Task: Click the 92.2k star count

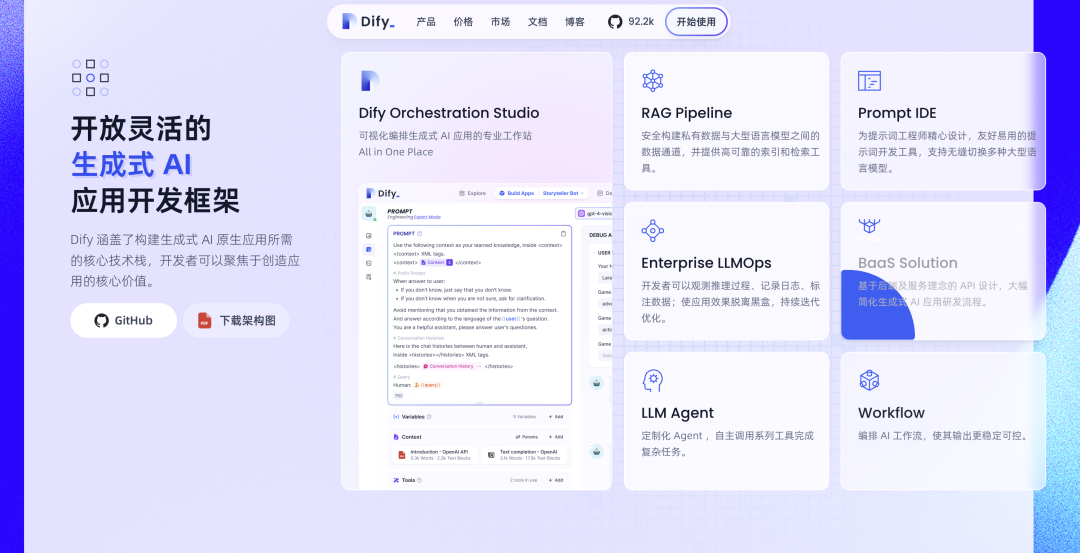Action: (641, 21)
